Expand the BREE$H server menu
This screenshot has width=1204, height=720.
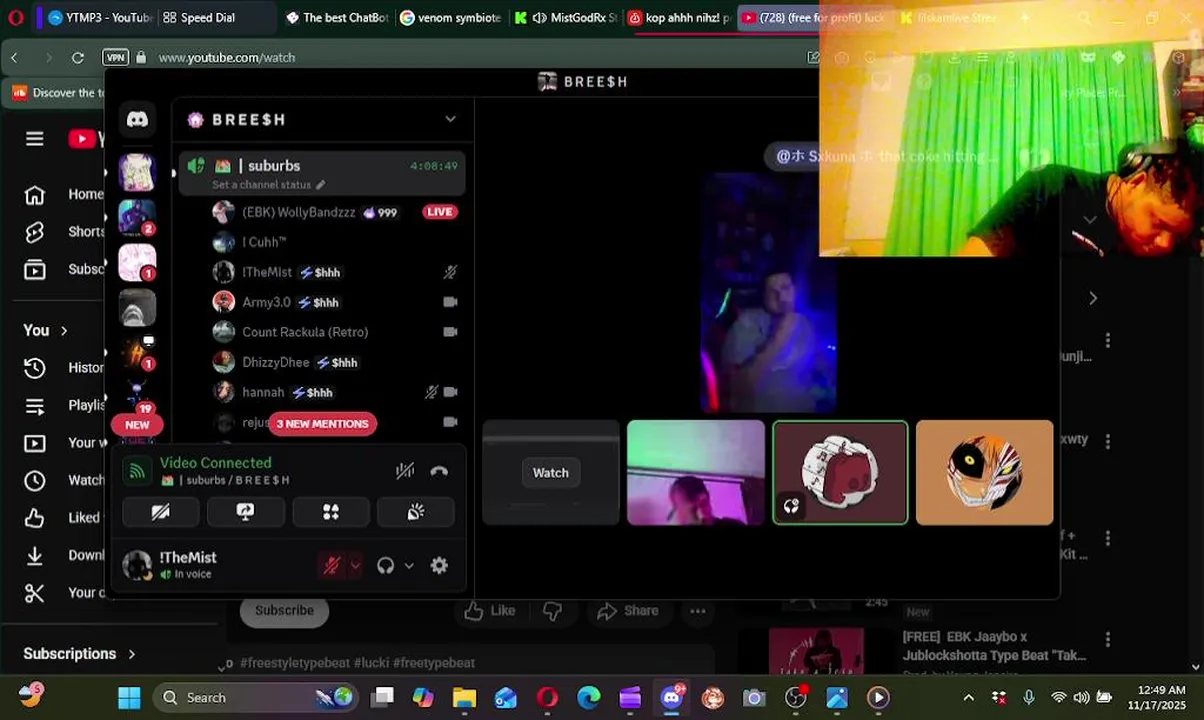click(x=450, y=119)
